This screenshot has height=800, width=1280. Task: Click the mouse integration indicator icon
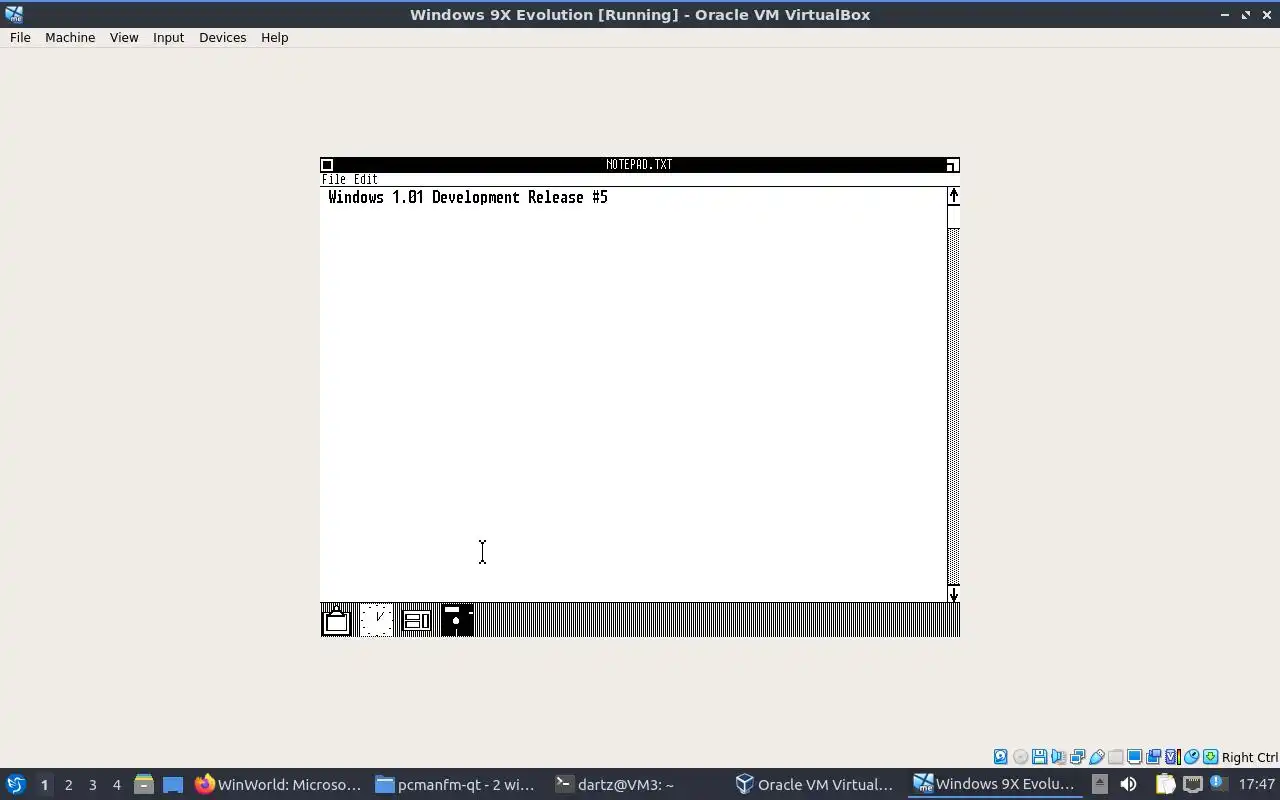coord(1191,757)
